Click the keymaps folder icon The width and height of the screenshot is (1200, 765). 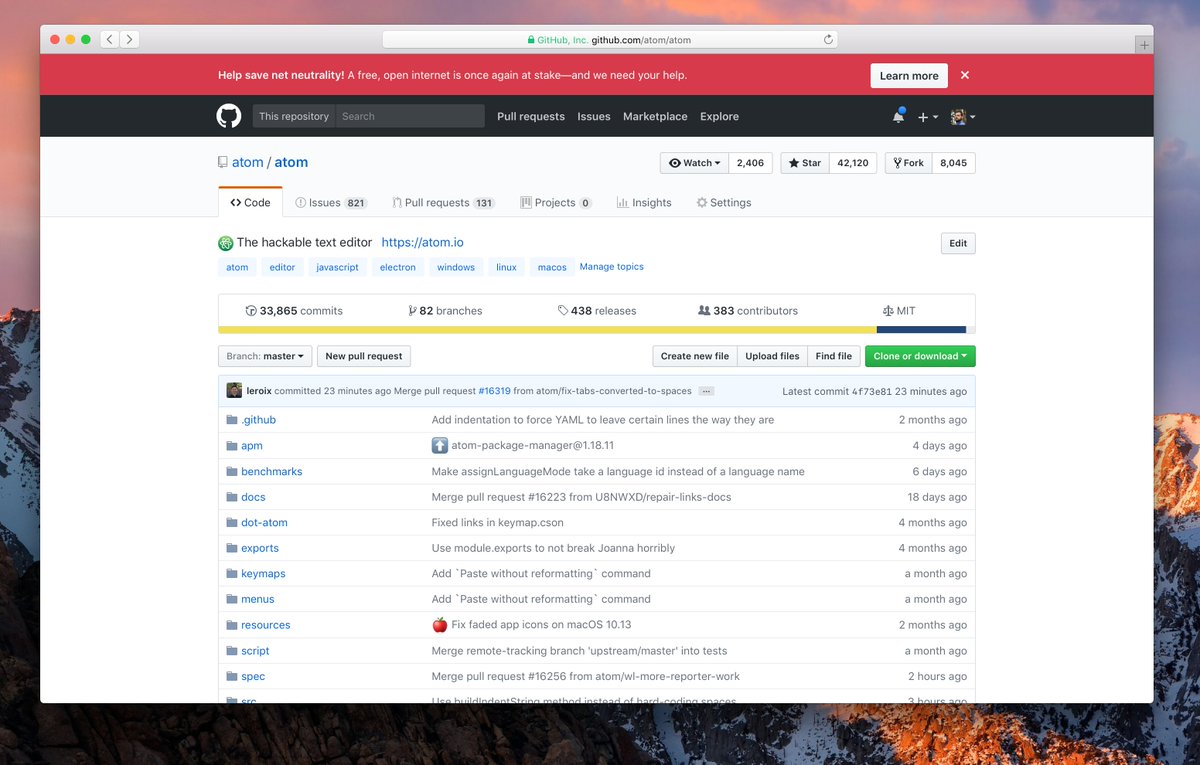pyautogui.click(x=232, y=574)
